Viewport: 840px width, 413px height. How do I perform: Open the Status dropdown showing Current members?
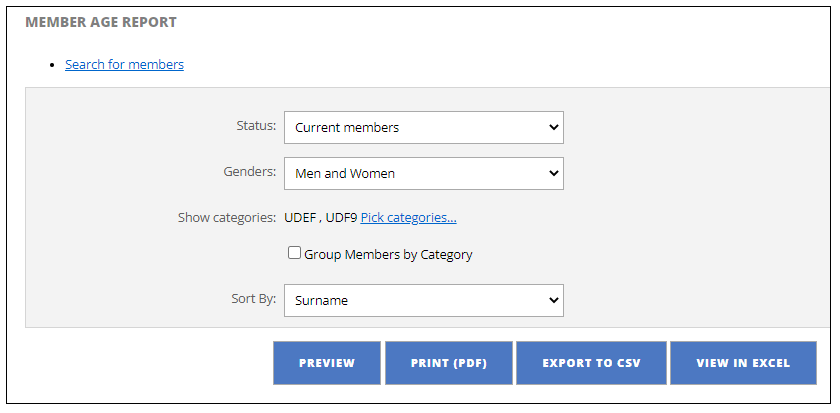click(x=423, y=128)
